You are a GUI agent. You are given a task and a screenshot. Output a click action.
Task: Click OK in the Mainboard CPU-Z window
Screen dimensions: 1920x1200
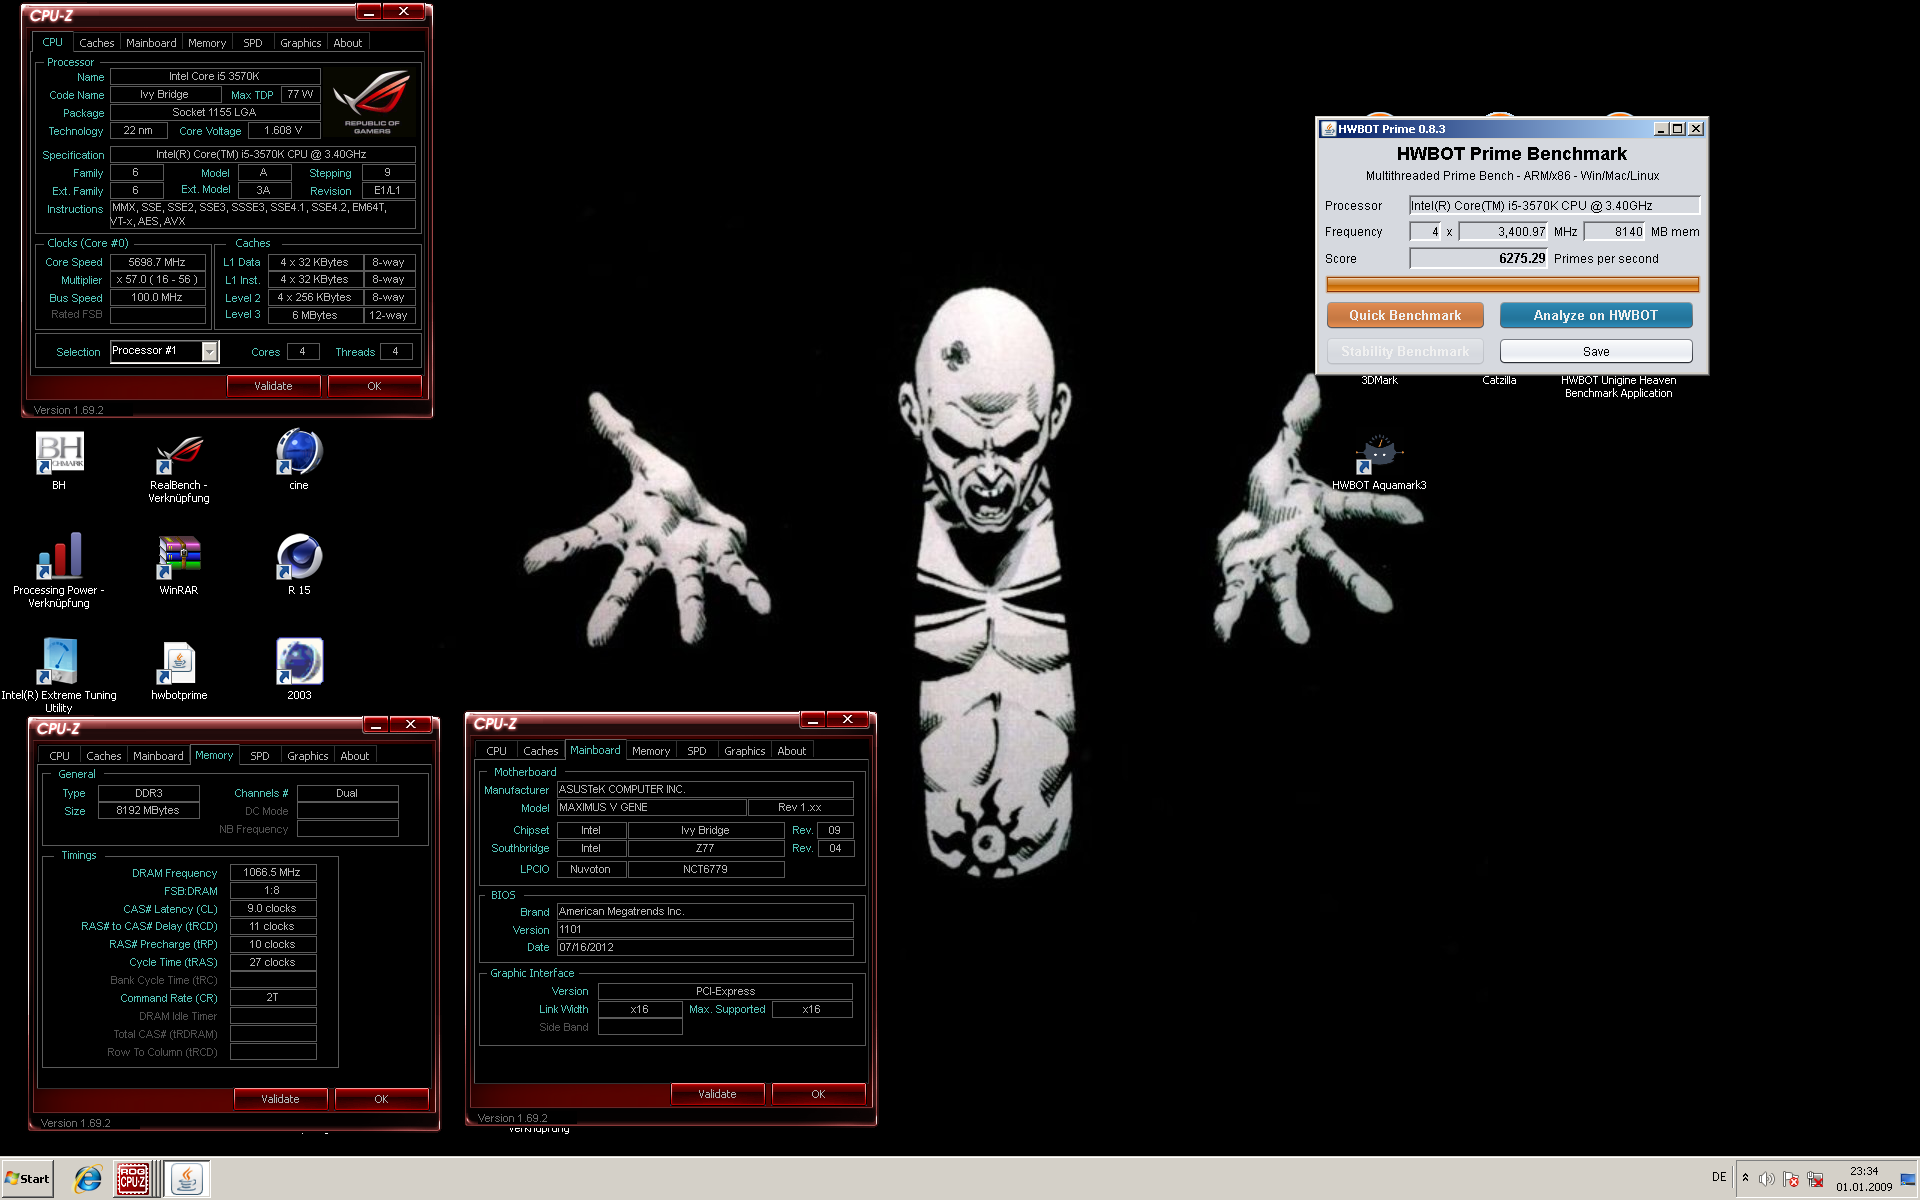click(x=818, y=1094)
